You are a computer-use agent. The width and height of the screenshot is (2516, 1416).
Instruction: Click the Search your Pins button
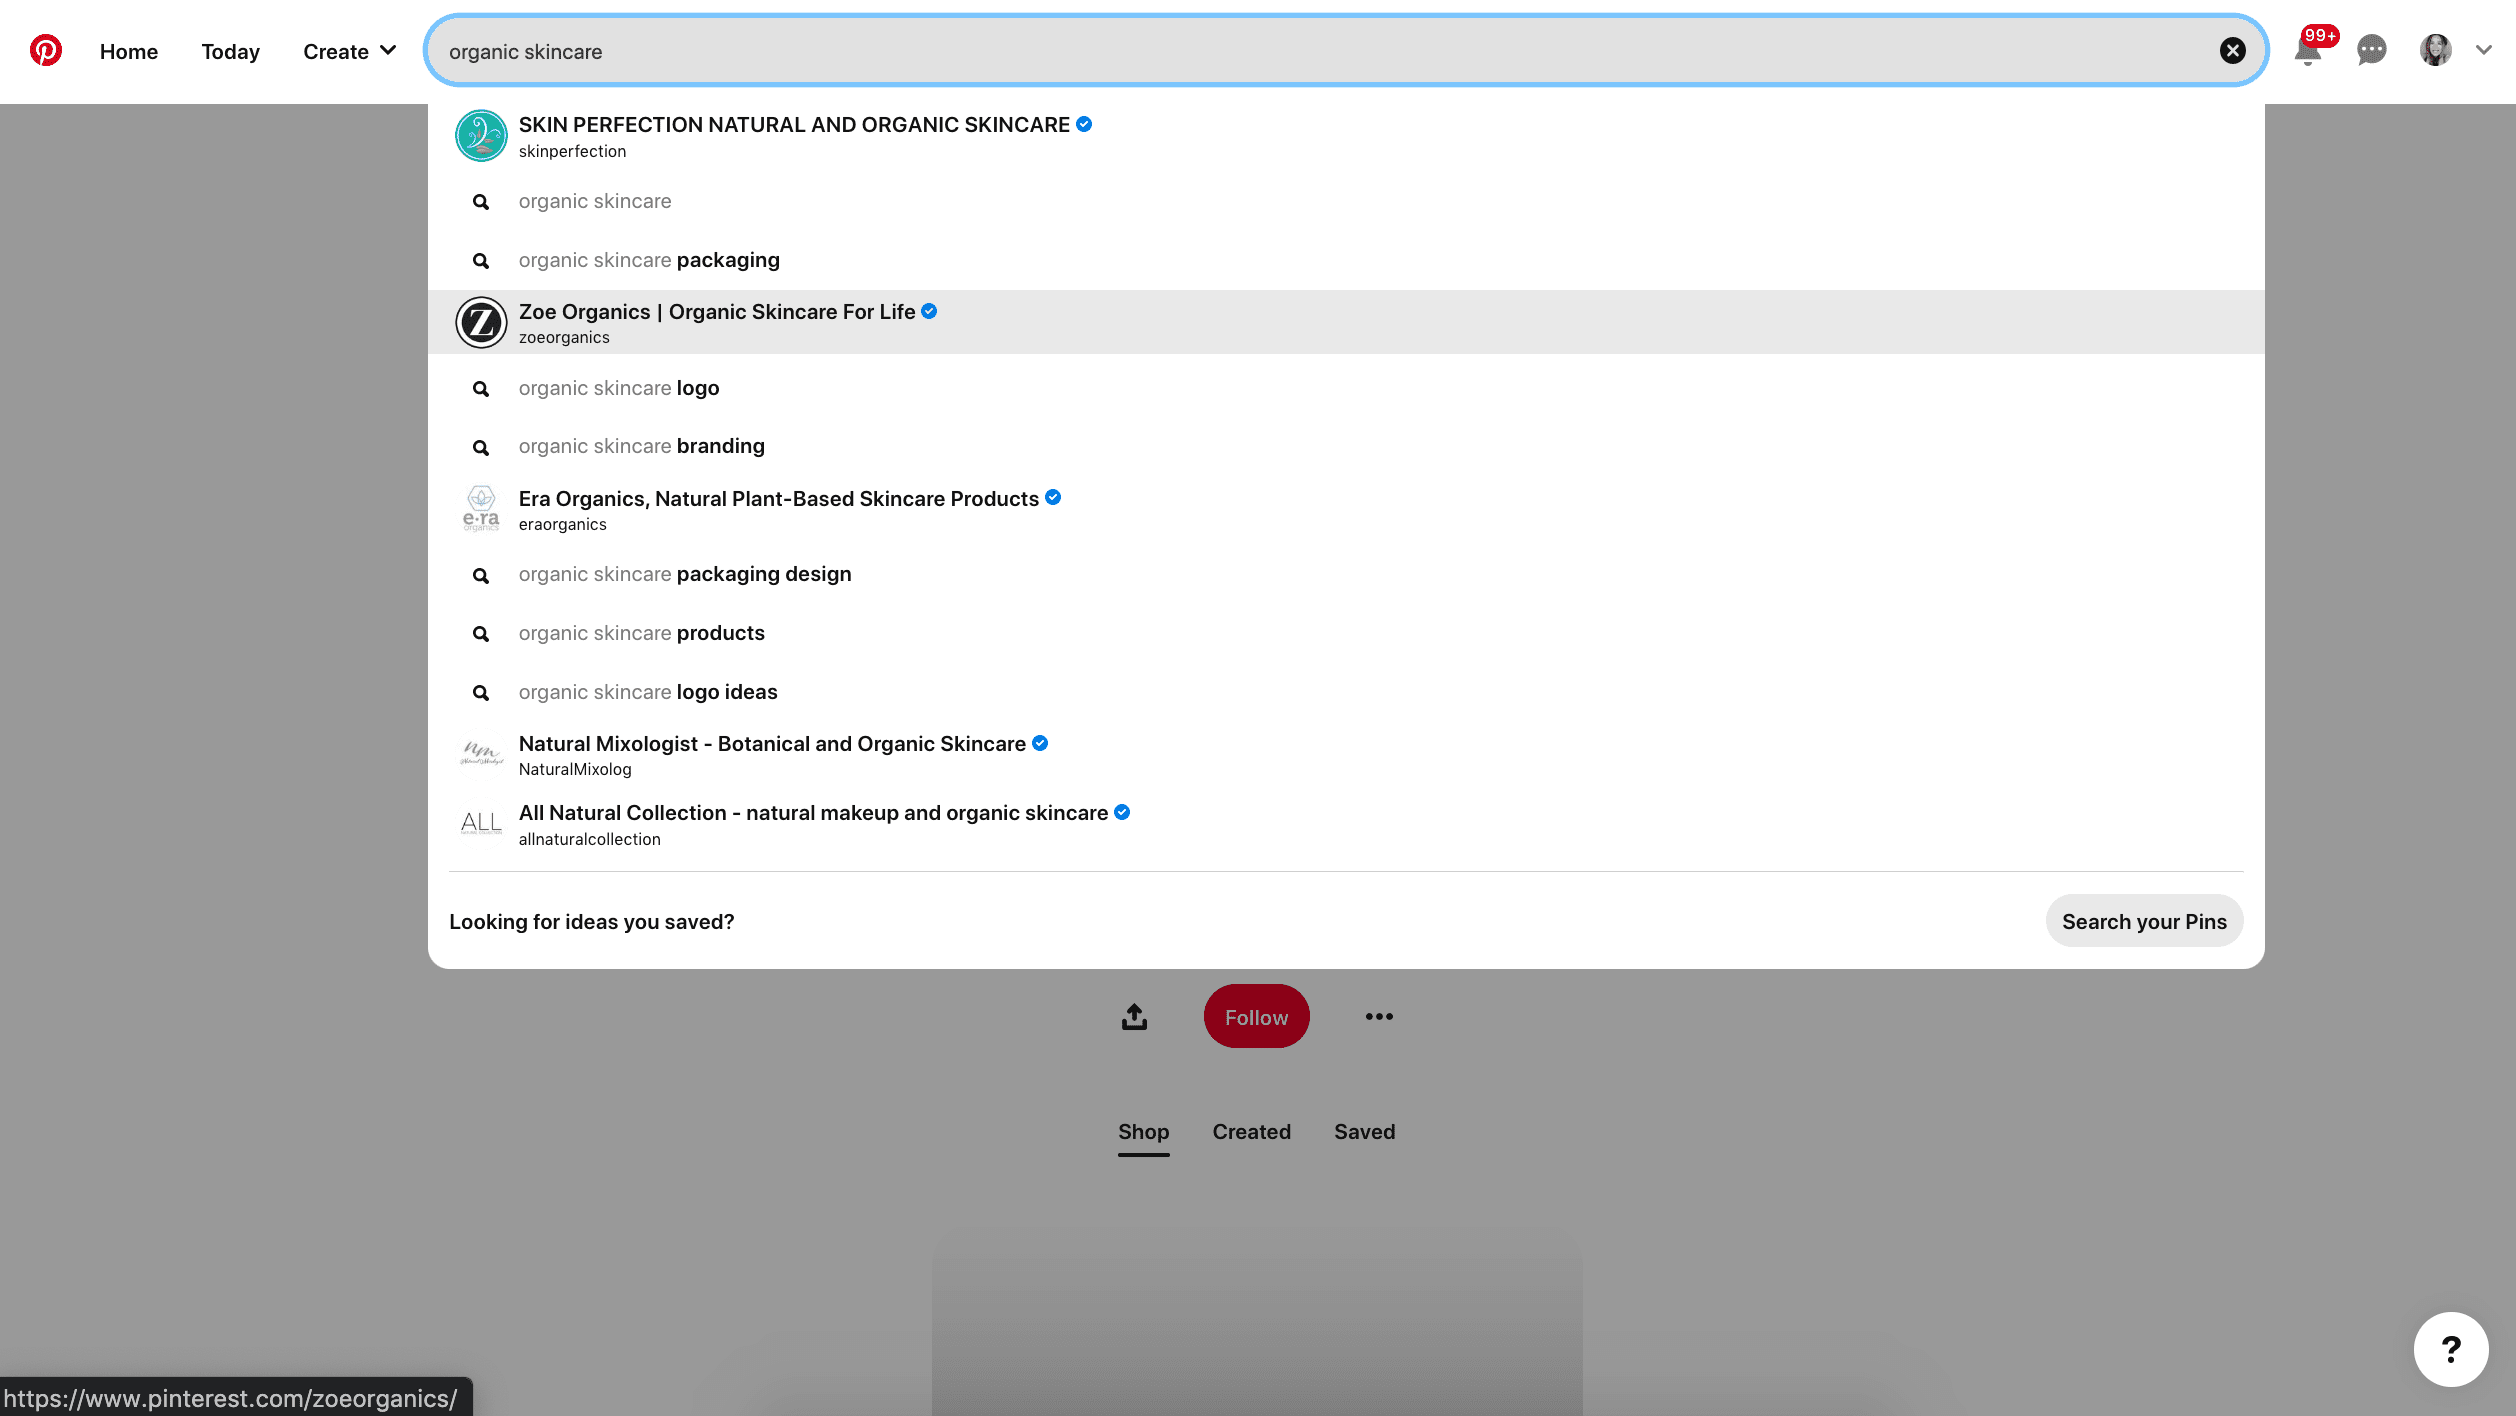[x=2144, y=922]
